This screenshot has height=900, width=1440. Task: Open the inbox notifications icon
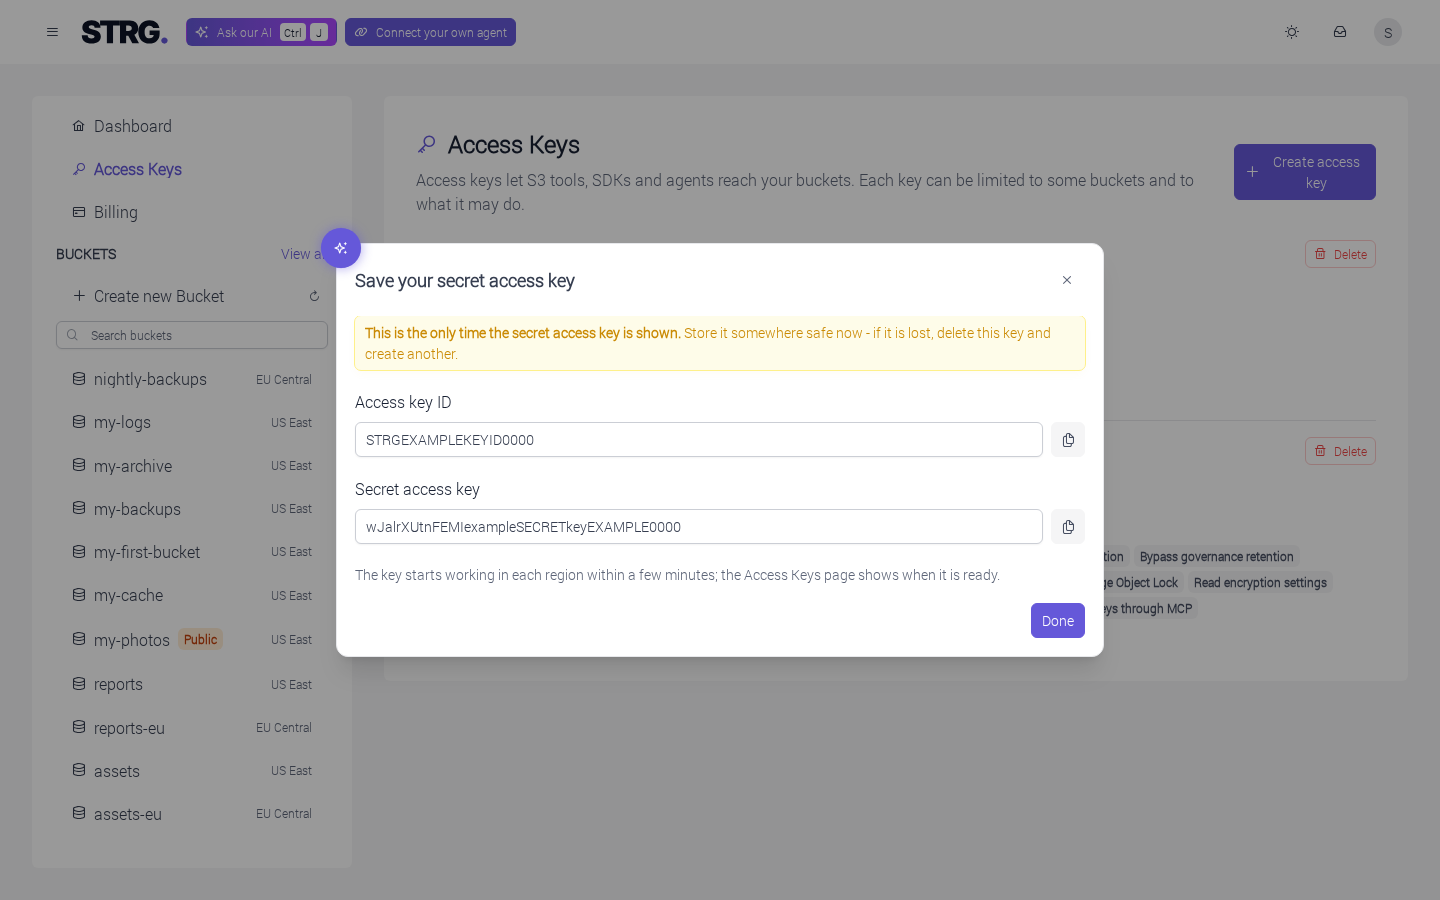point(1340,32)
